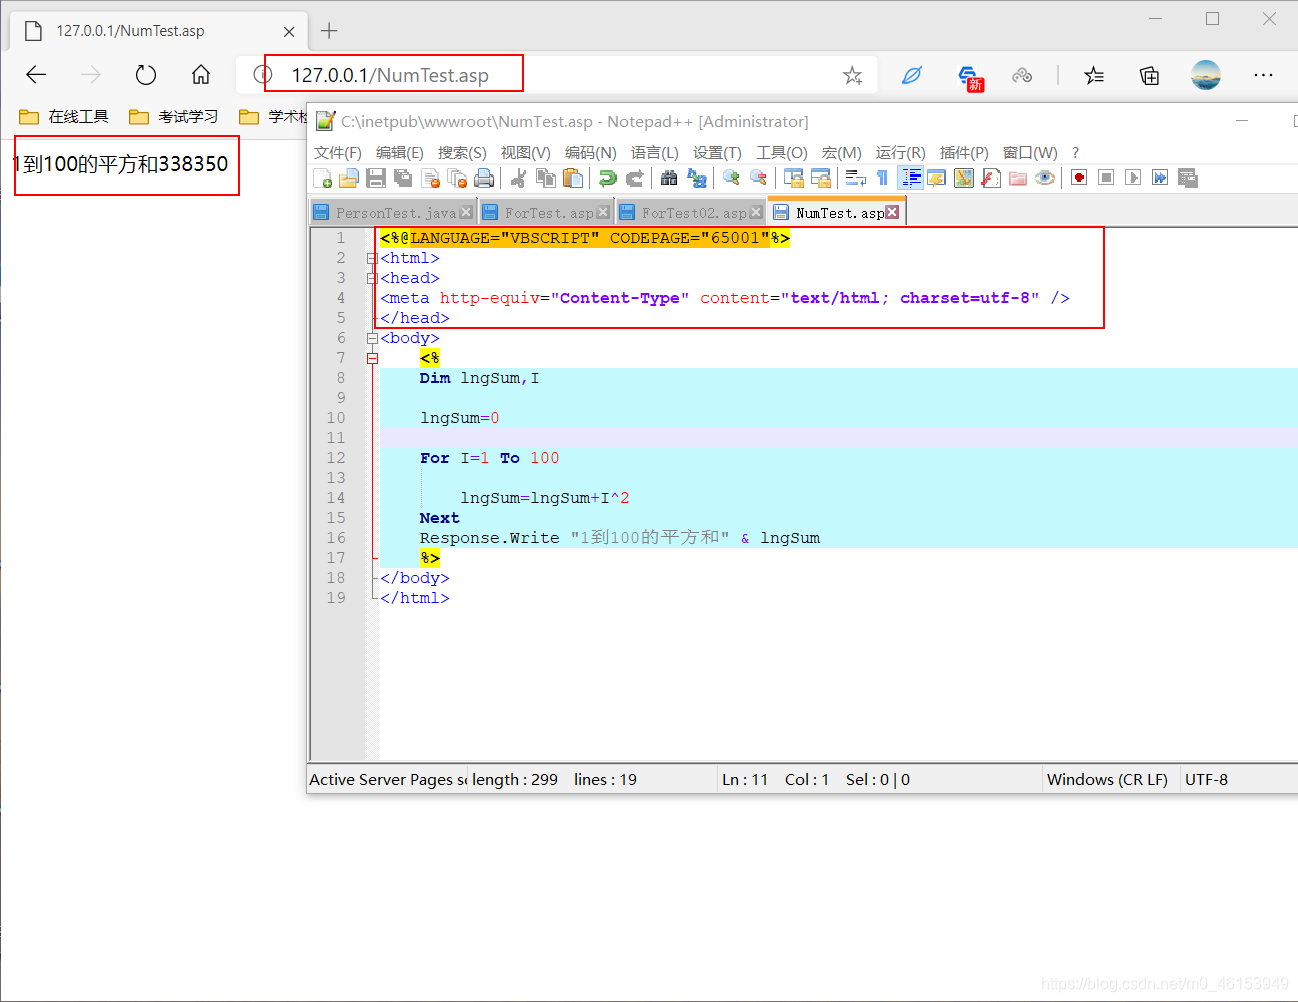Image resolution: width=1298 pixels, height=1002 pixels.
Task: Click the browser Back arrow
Action: pos(37,75)
